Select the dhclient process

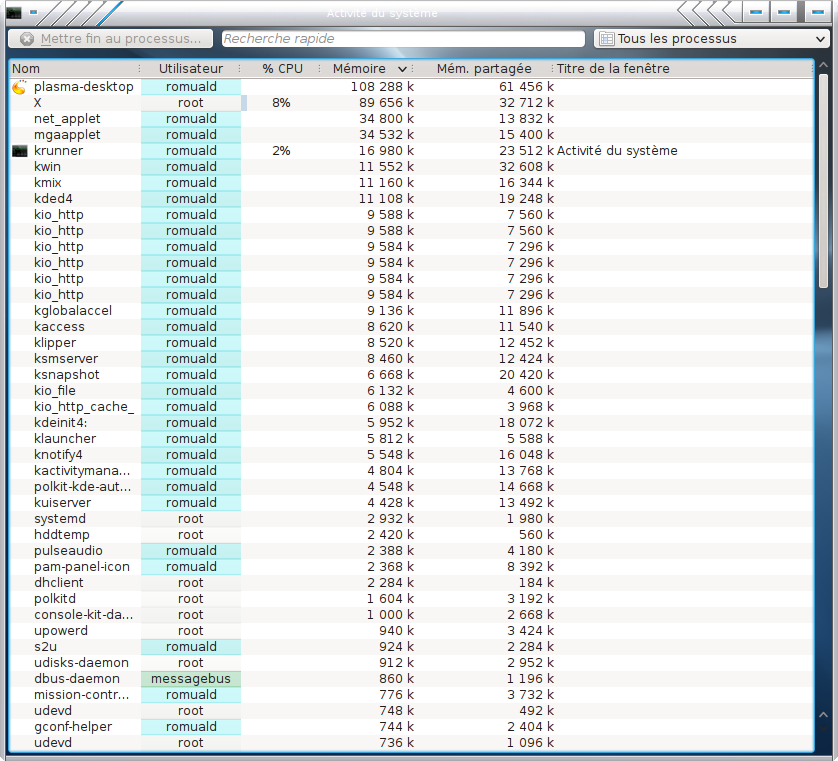point(58,584)
